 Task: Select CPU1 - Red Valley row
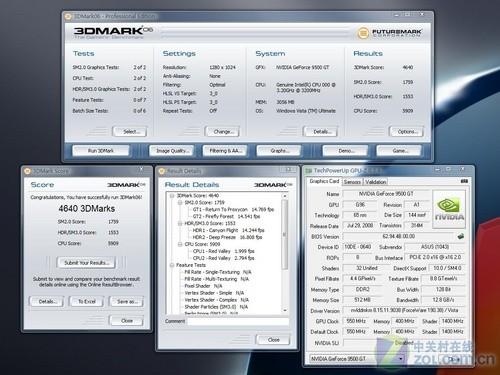(x=224, y=251)
